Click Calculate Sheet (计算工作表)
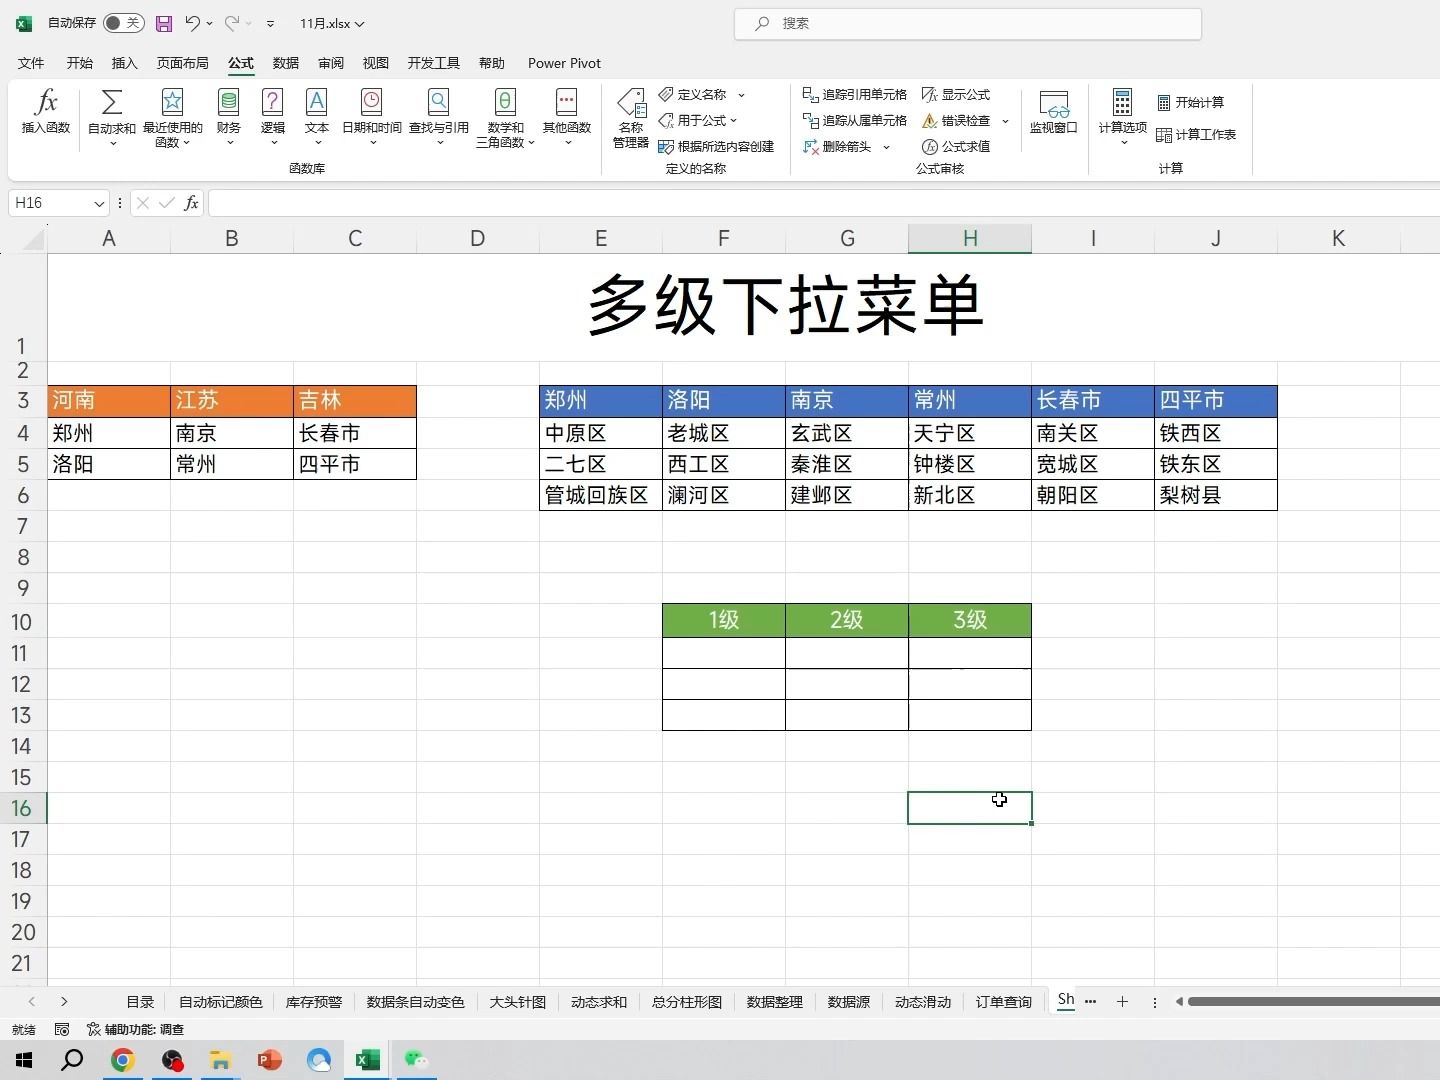Screen dimensions: 1440x1080 click(1196, 134)
